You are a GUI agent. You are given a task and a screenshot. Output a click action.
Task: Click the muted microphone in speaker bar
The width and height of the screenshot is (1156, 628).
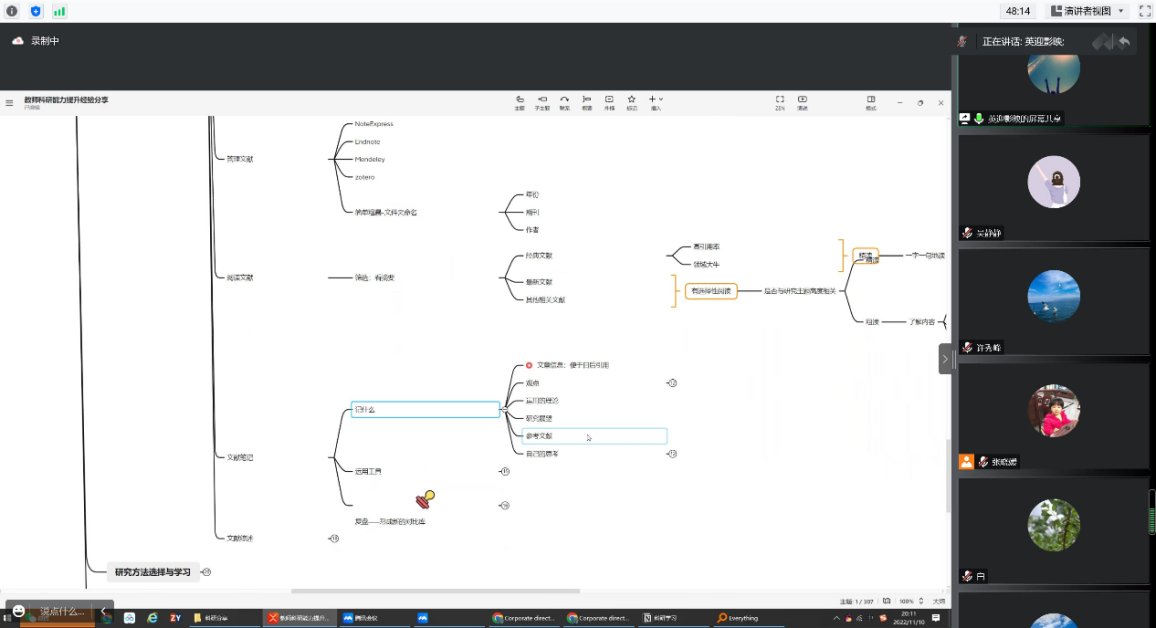[962, 41]
